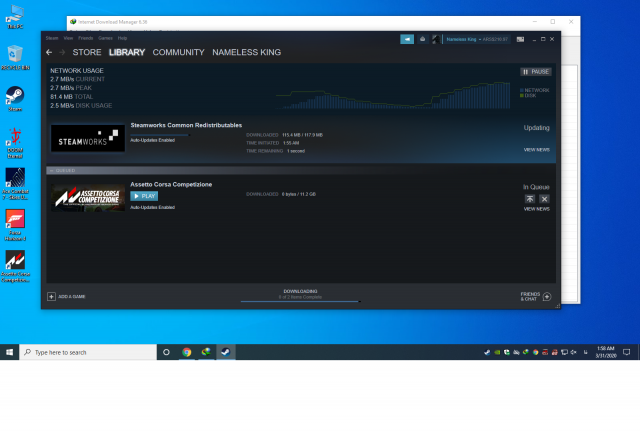Click View News for Steamworks Common Redistributables

tap(536, 149)
